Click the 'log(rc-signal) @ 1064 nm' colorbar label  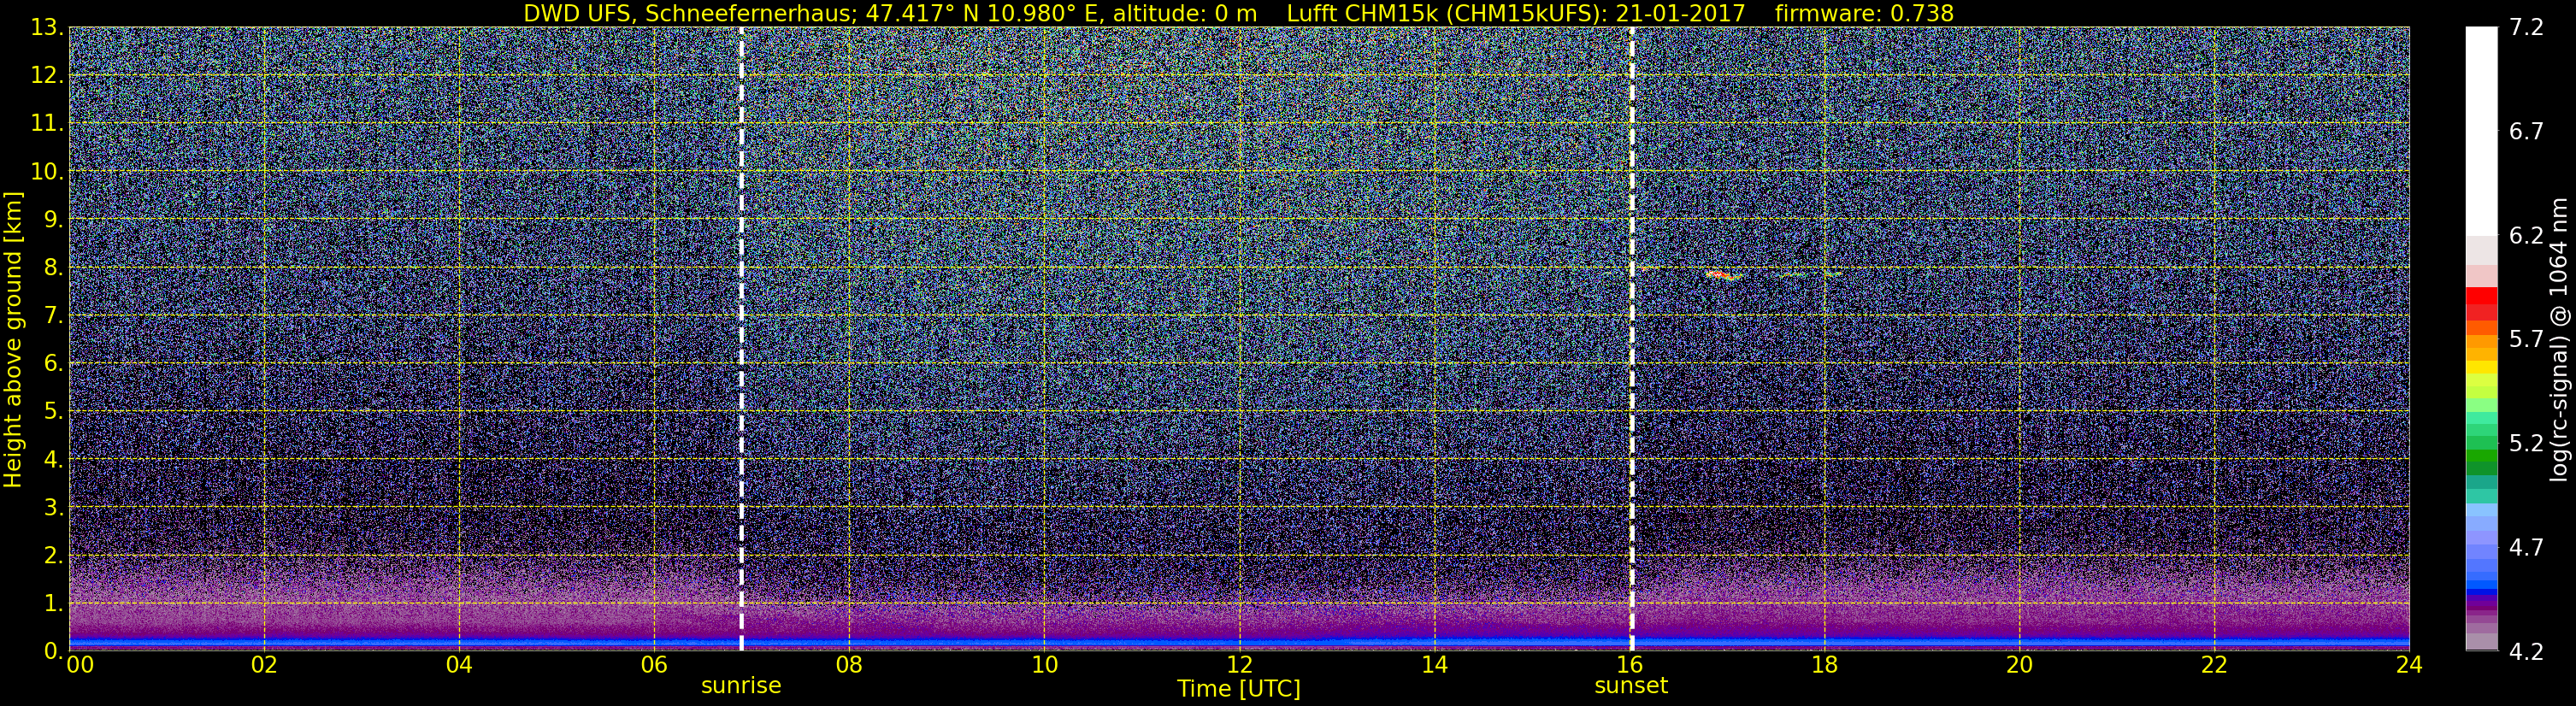[2560, 339]
